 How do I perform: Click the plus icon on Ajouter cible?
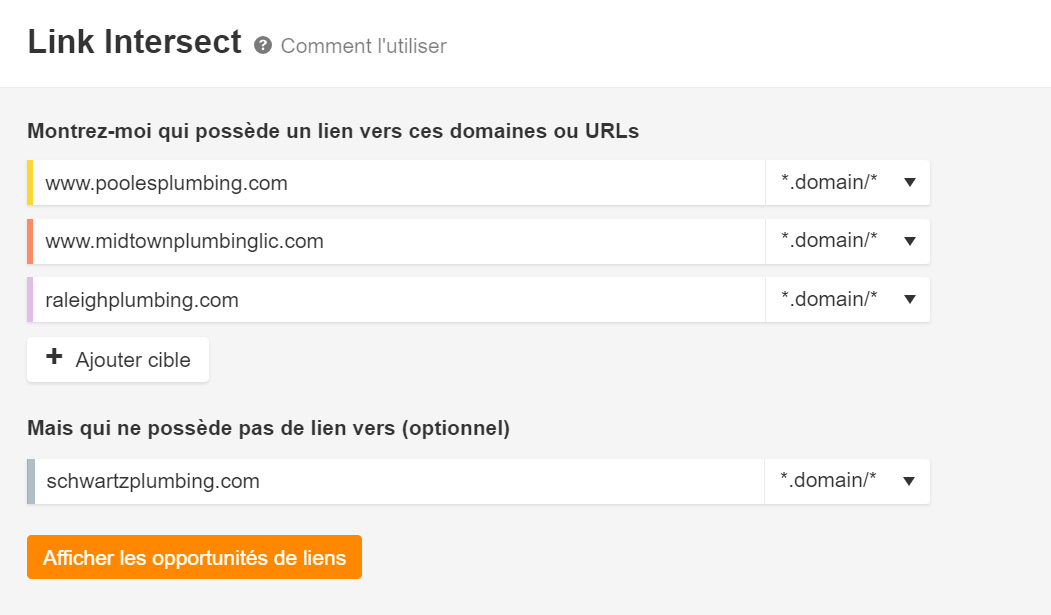pos(53,358)
